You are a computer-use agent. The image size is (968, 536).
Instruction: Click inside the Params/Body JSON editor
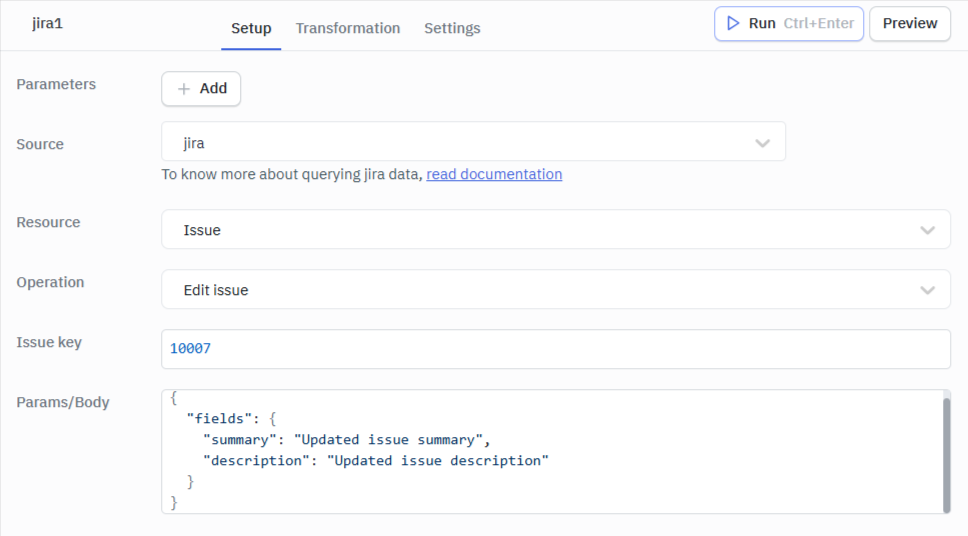click(553, 451)
